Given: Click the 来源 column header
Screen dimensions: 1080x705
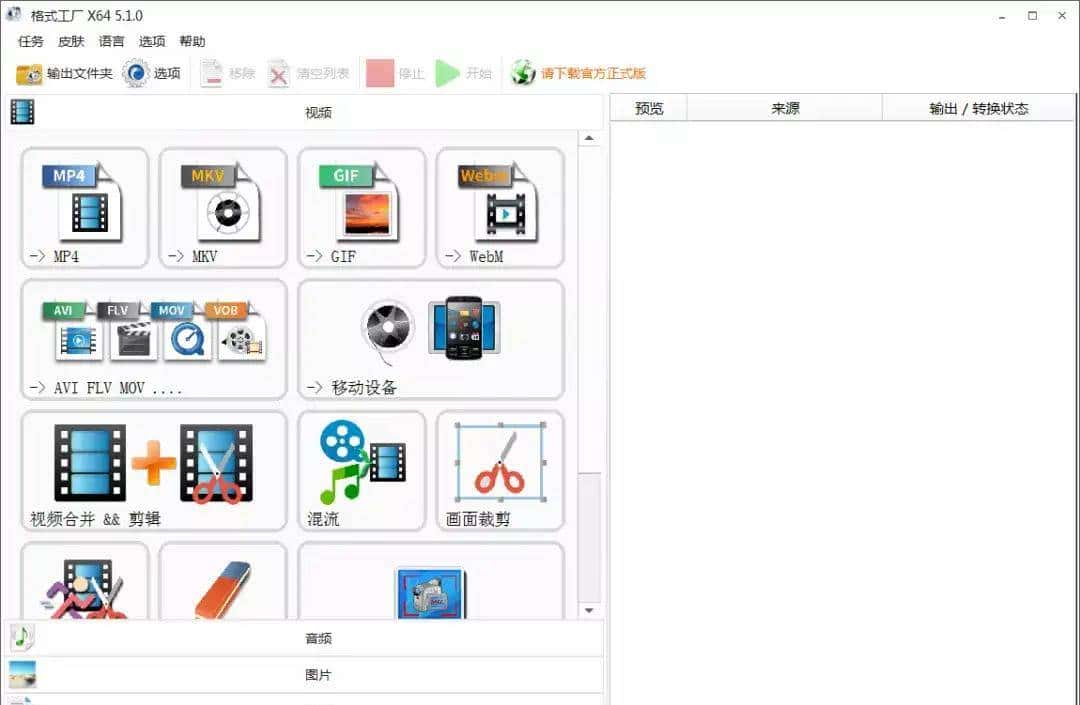Looking at the screenshot, I should [785, 108].
